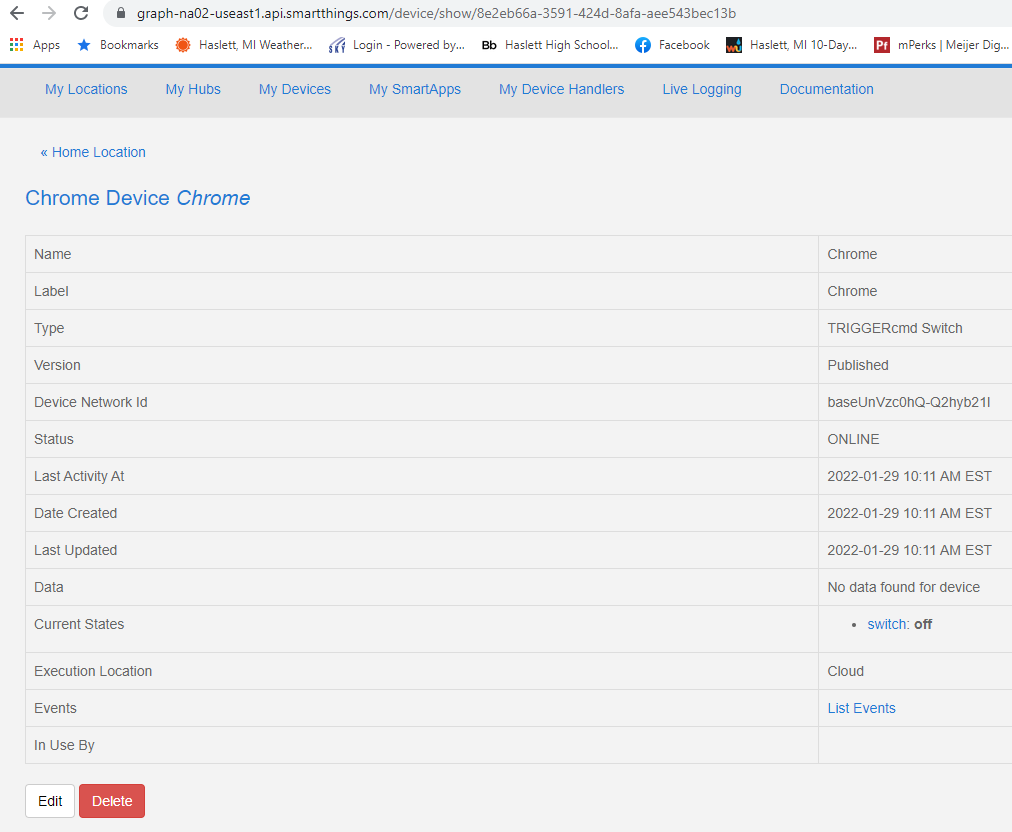Image resolution: width=1012 pixels, height=832 pixels.
Task: Return to Home Location link
Action: click(x=93, y=152)
